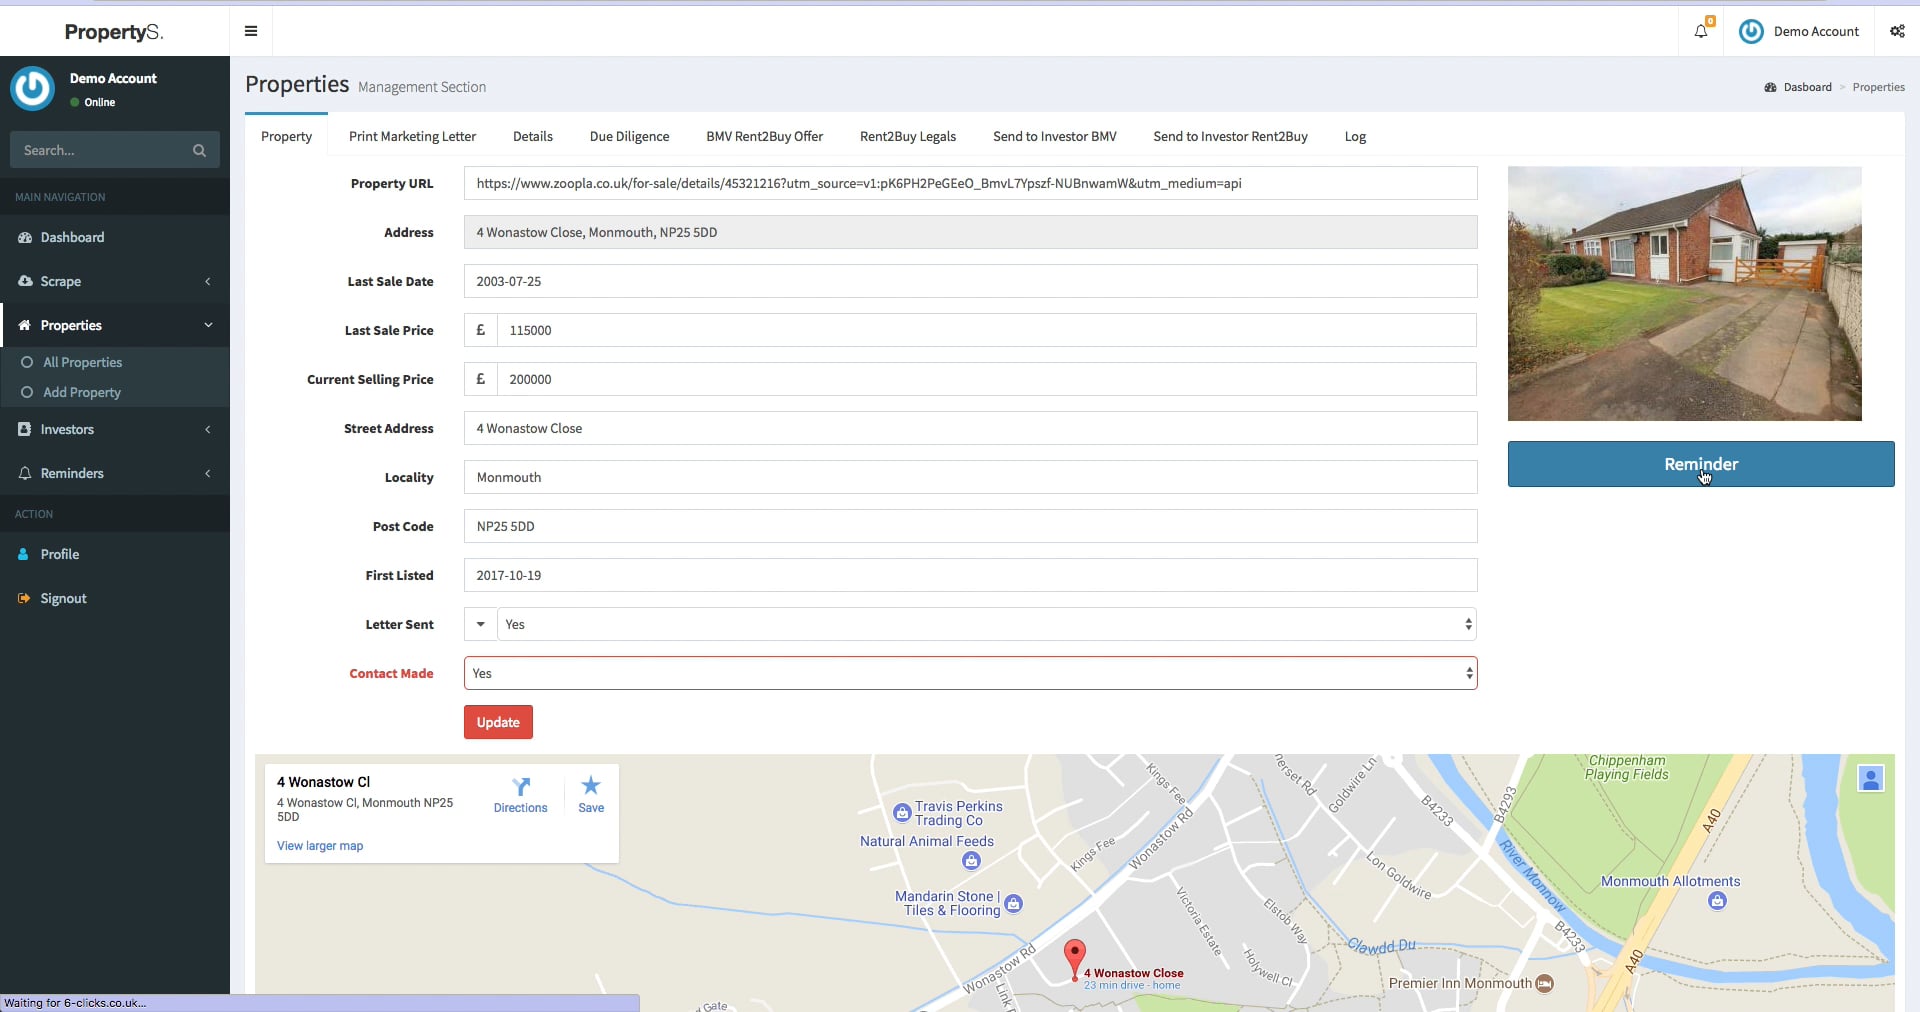Switch to the Print Marketing Letter tab
Image resolution: width=1920 pixels, height=1012 pixels.
[412, 136]
